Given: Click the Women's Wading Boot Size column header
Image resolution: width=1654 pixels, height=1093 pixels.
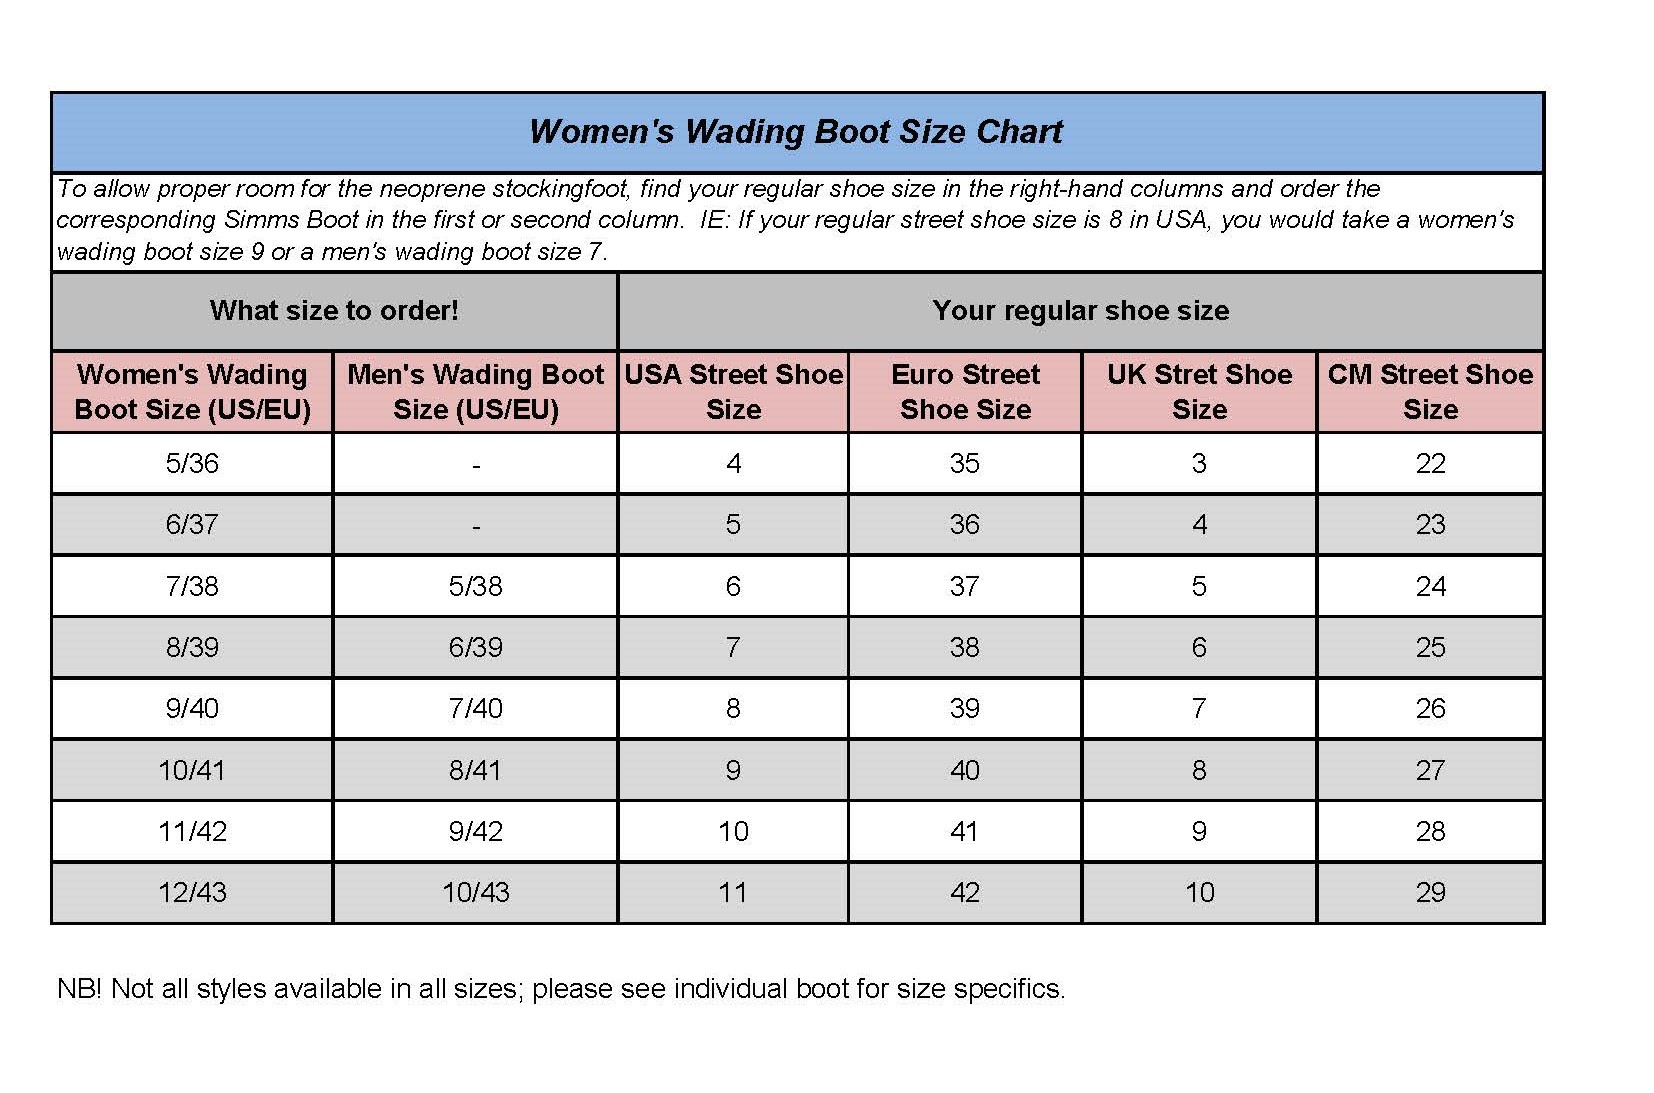Looking at the screenshot, I should tap(192, 392).
